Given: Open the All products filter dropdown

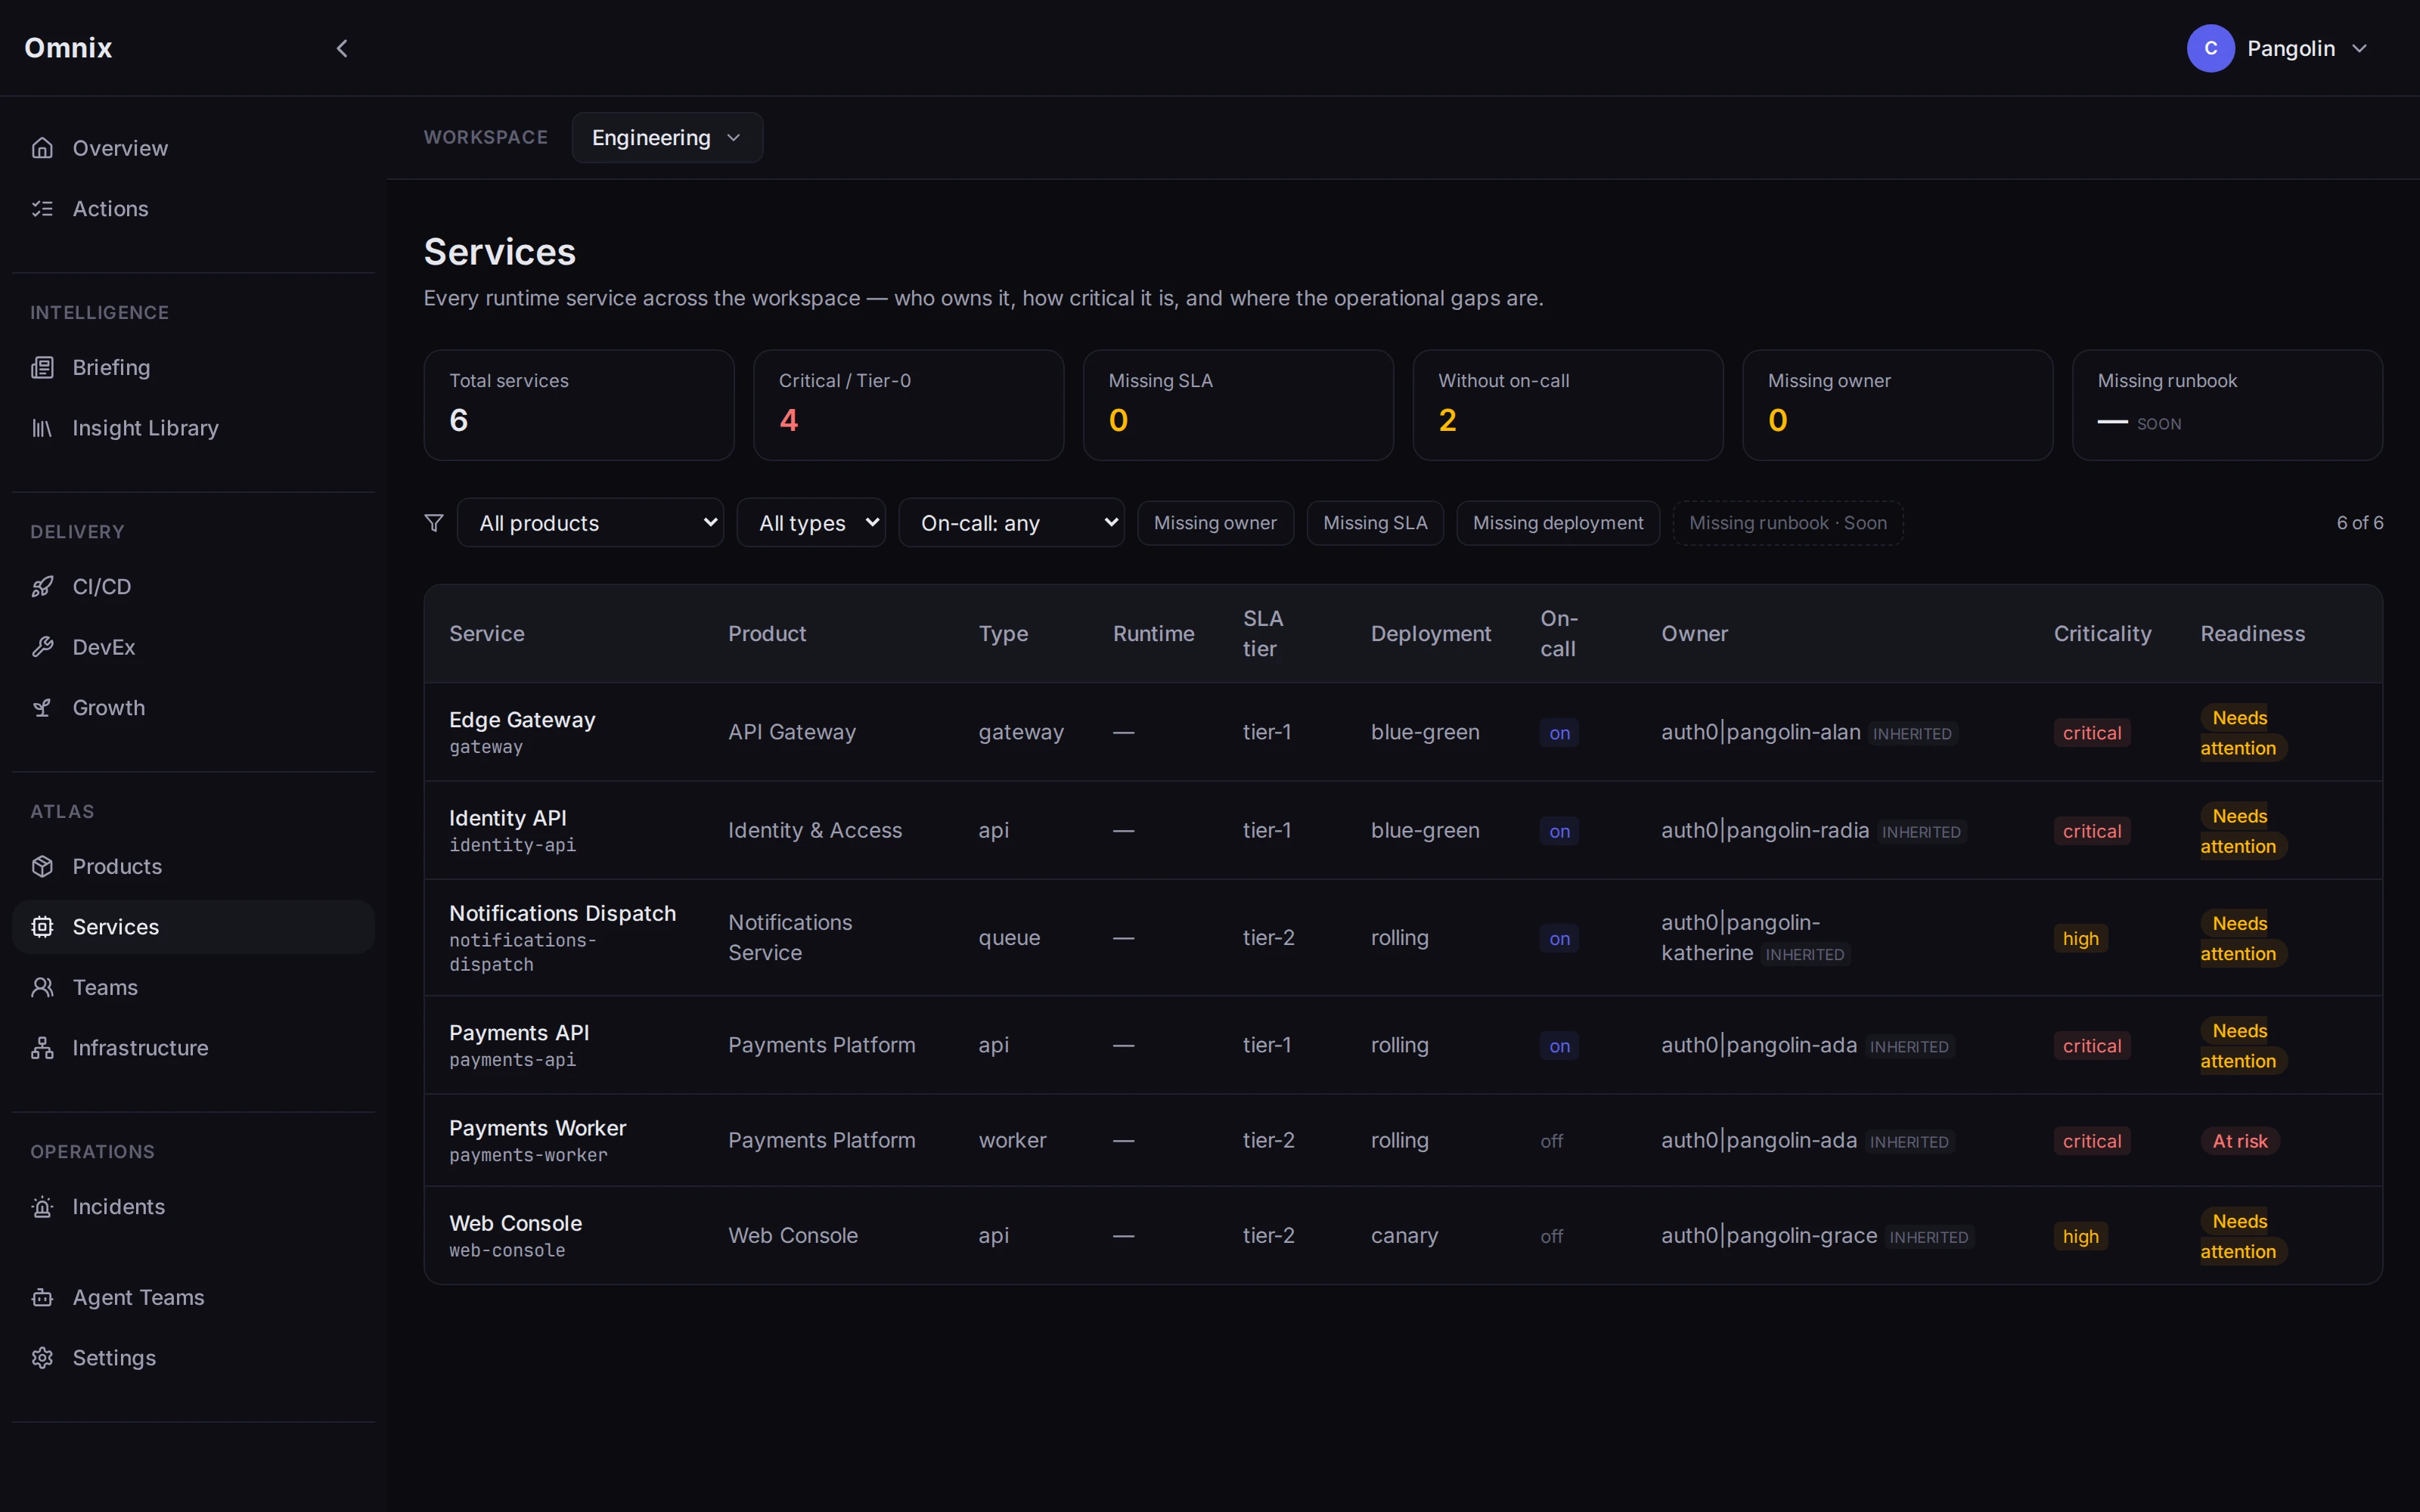Looking at the screenshot, I should point(590,523).
